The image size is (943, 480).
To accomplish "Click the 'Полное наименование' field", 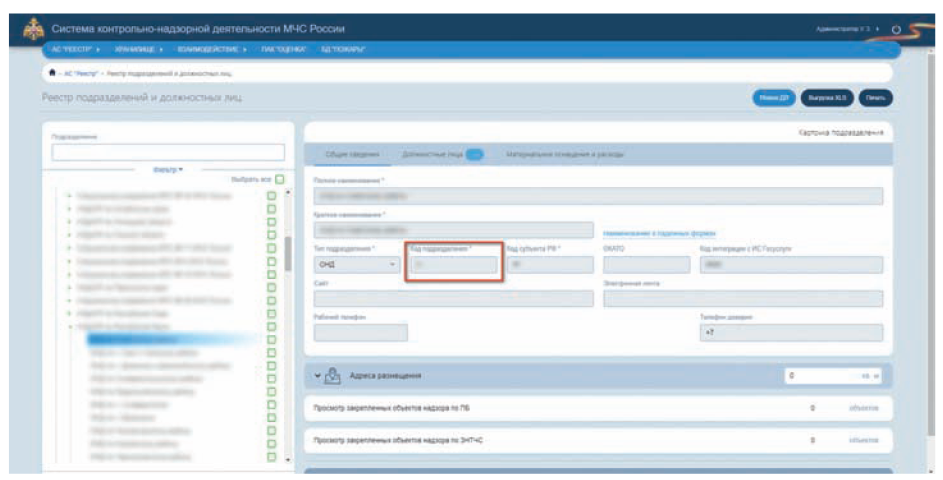I will tap(598, 196).
